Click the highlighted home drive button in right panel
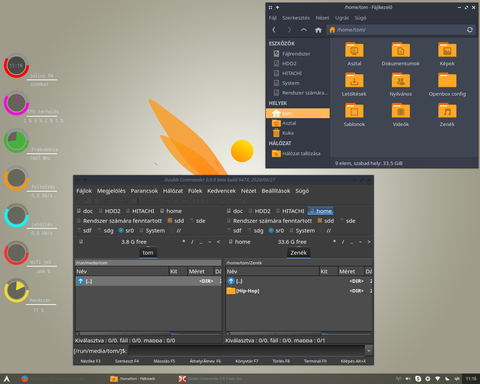This screenshot has width=480, height=384. coord(321,211)
